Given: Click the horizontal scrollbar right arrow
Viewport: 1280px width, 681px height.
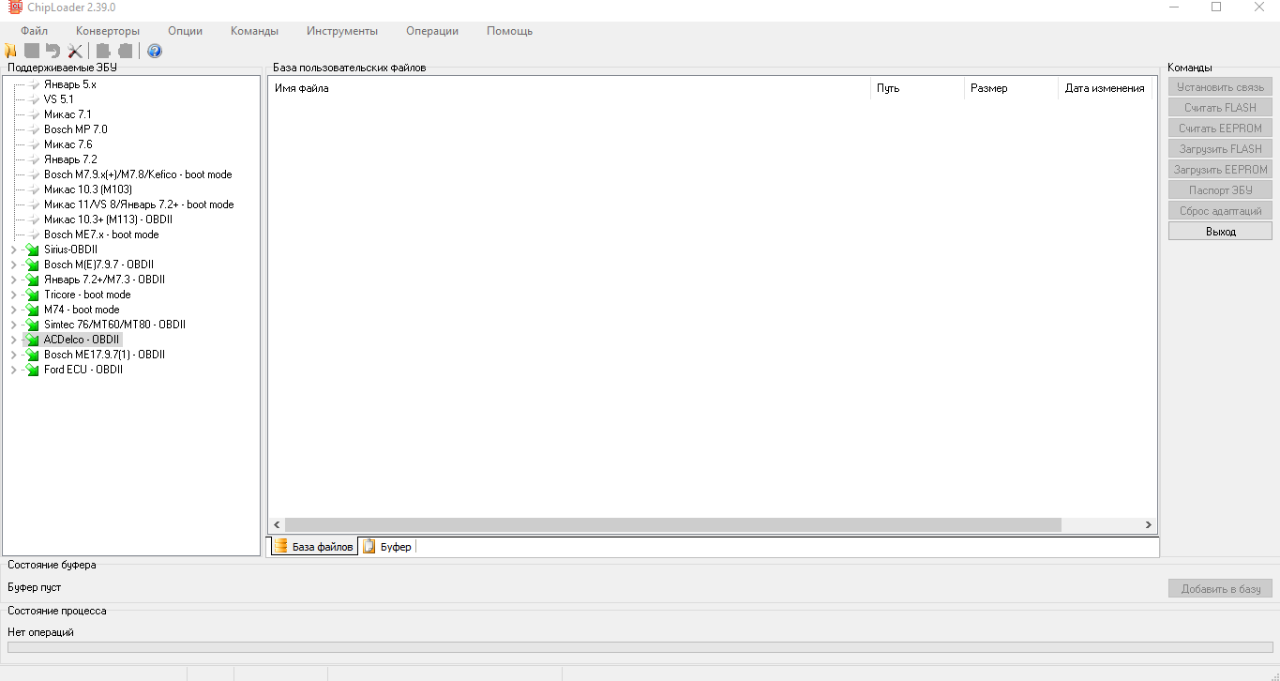Looking at the screenshot, I should click(x=1148, y=525).
